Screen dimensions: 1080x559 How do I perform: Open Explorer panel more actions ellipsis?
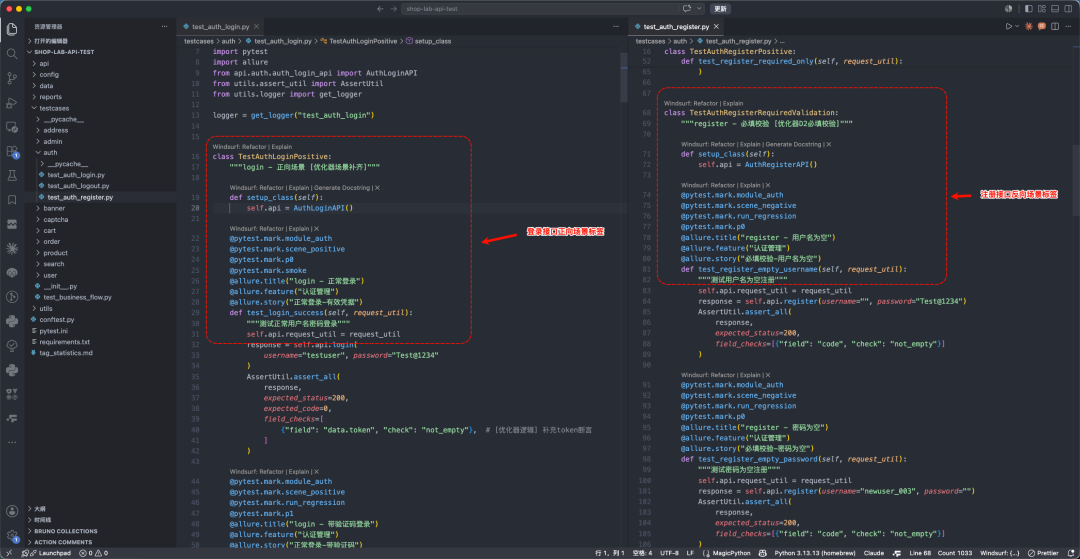click(x=164, y=26)
